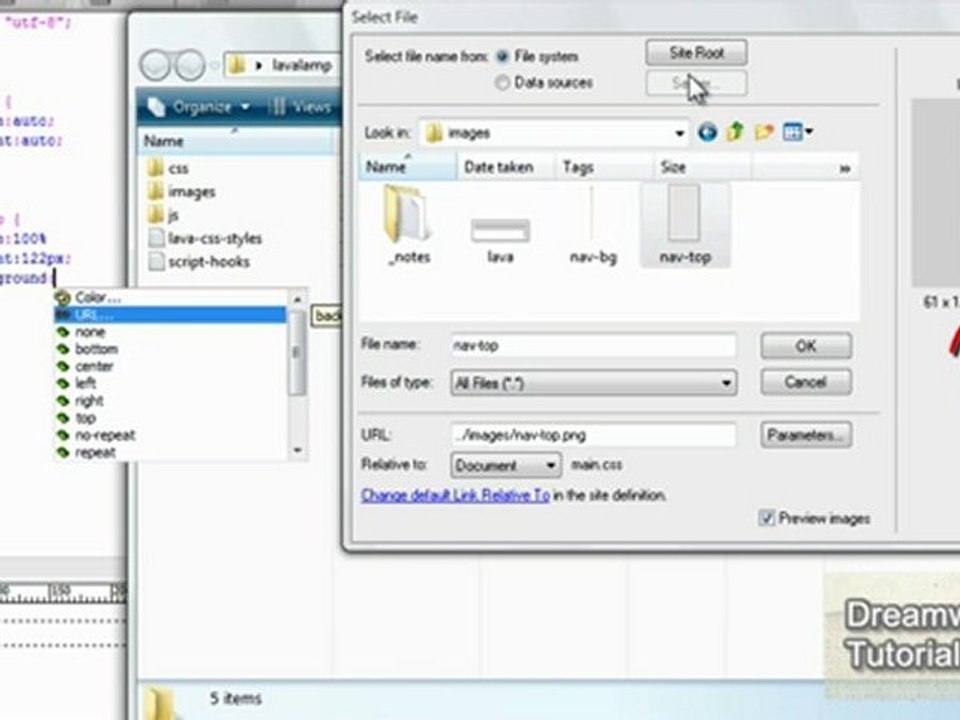Image resolution: width=960 pixels, height=720 pixels.
Task: Show more columns with the chevron
Action: 845,168
